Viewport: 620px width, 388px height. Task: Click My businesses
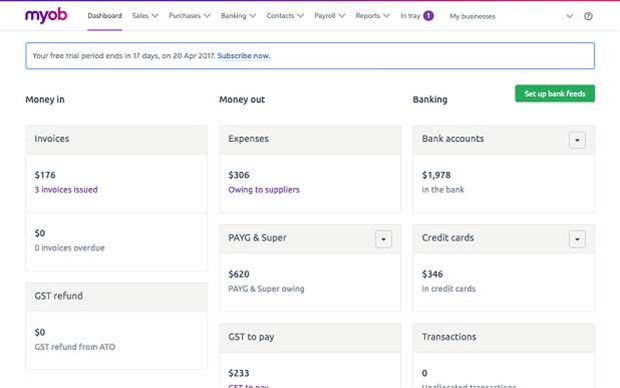tap(472, 16)
